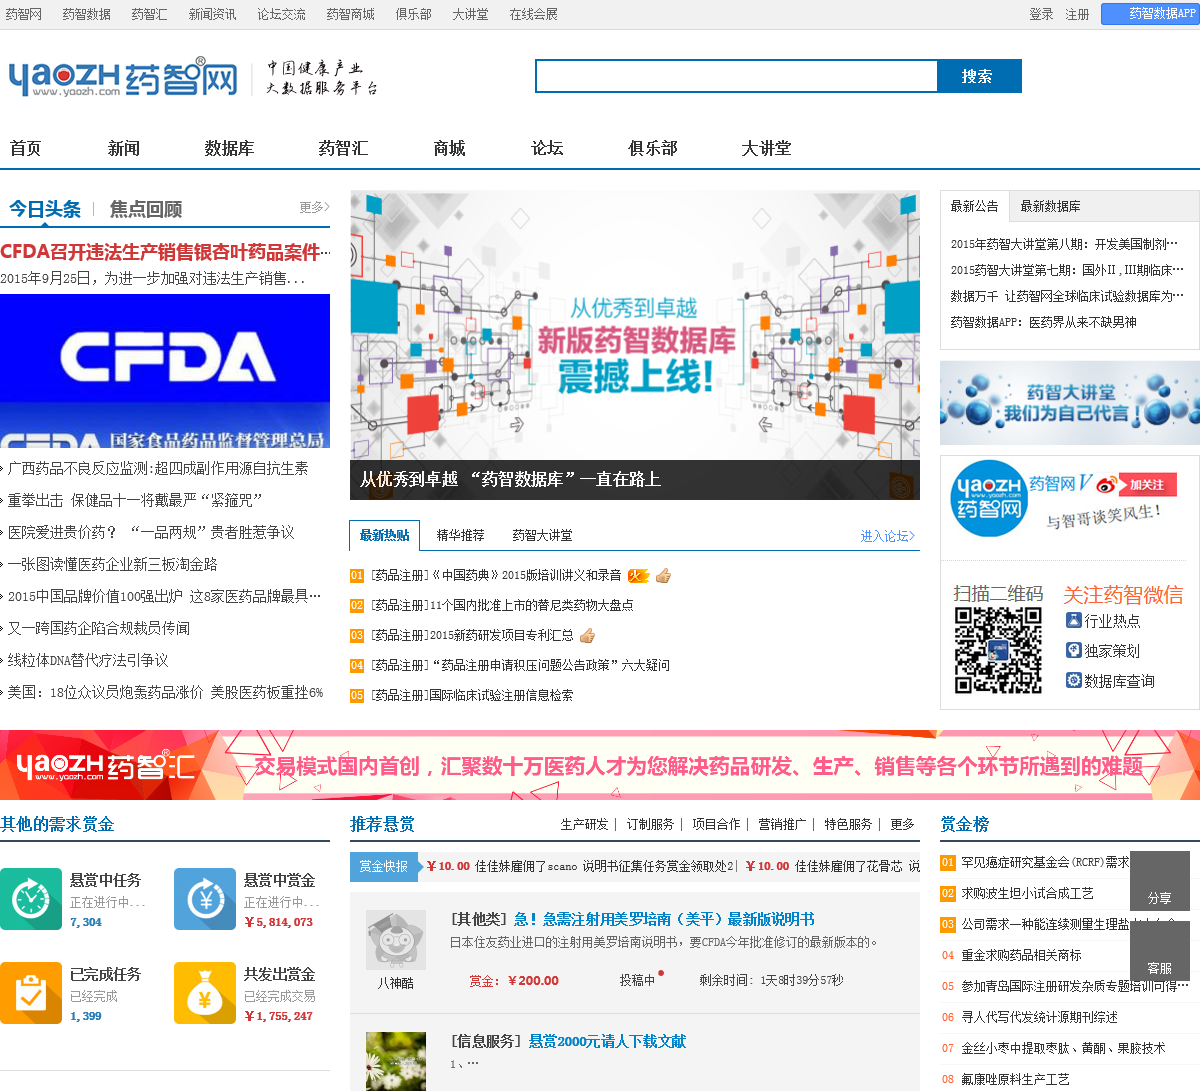Select the 最新热贴 tab
The image size is (1200, 1091).
tap(385, 535)
